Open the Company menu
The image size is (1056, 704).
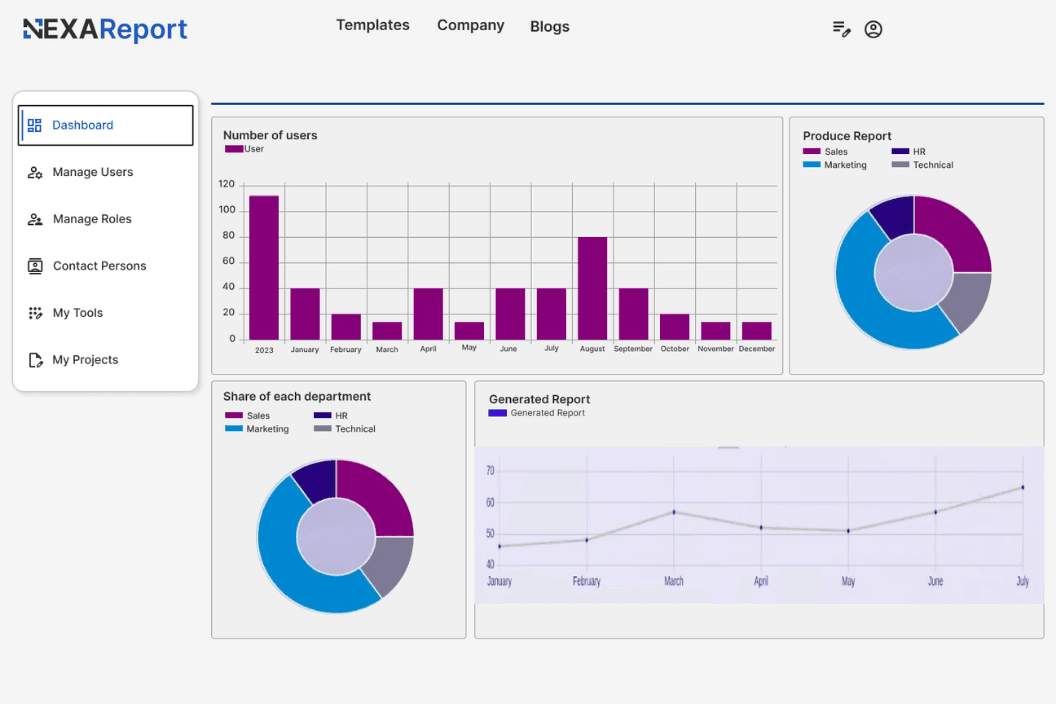(470, 25)
